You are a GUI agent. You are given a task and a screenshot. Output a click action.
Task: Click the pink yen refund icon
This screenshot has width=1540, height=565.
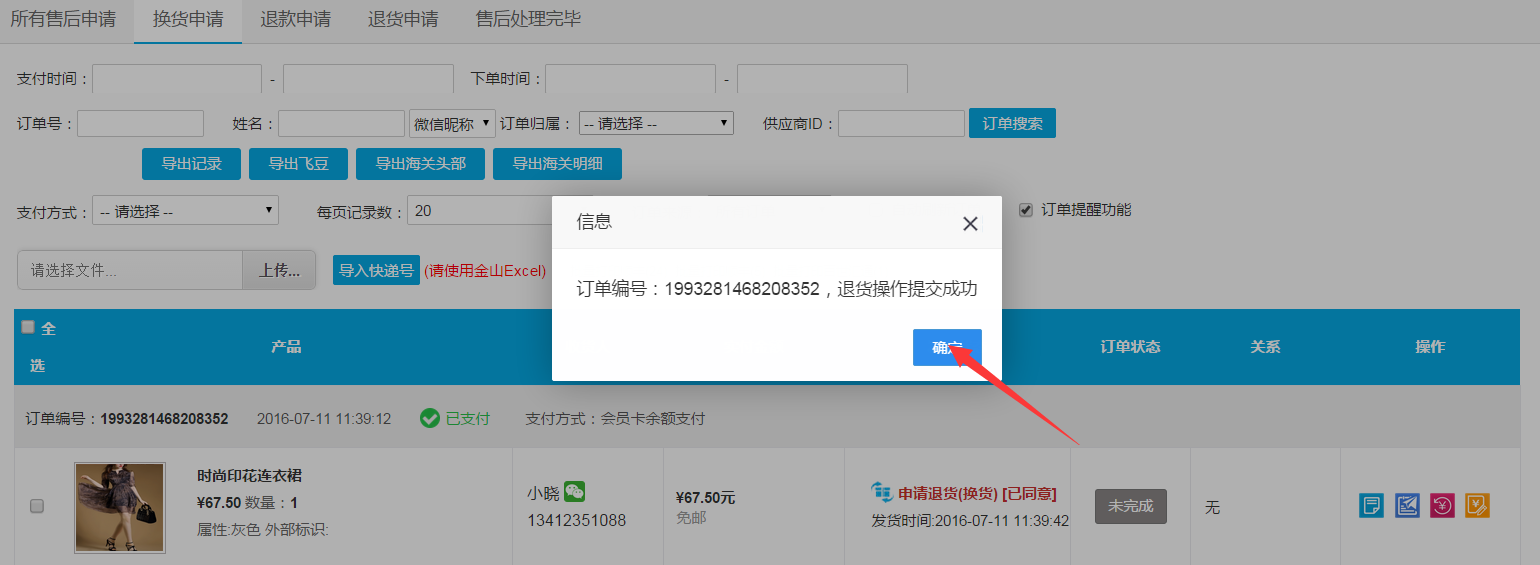click(1442, 506)
